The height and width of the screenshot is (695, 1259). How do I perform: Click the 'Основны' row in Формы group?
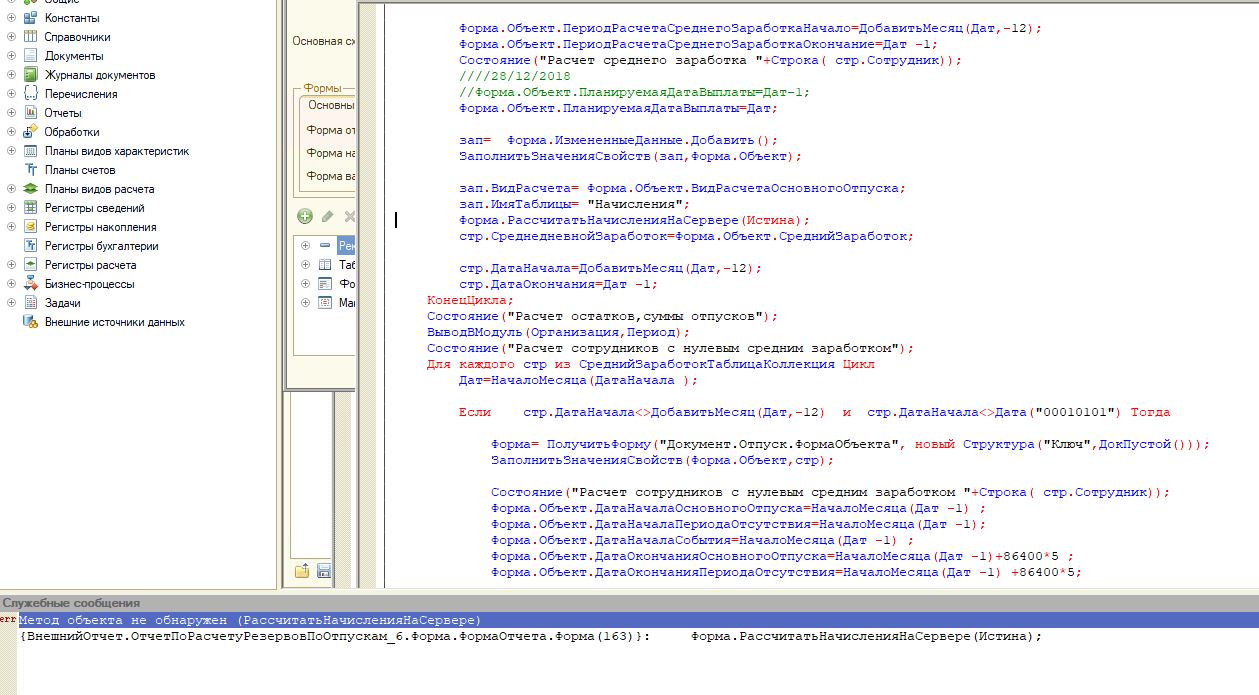click(330, 105)
